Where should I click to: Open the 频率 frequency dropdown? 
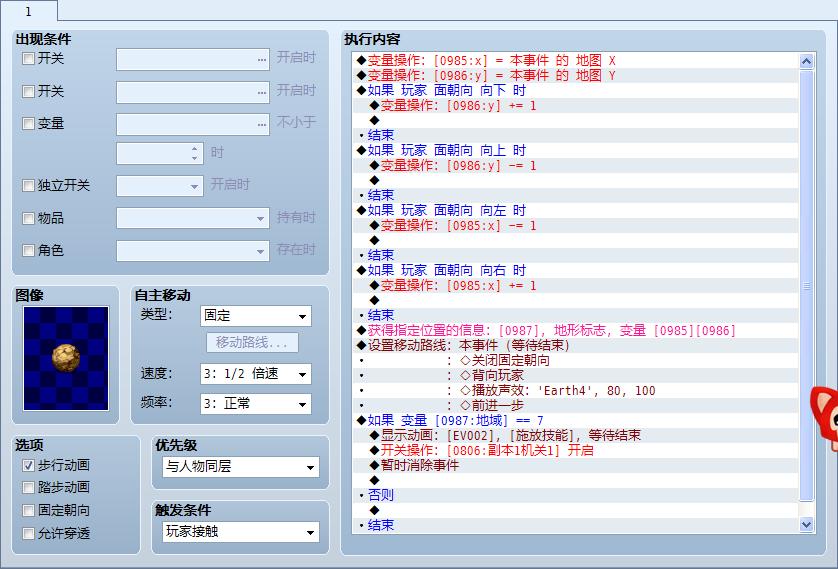tap(255, 404)
